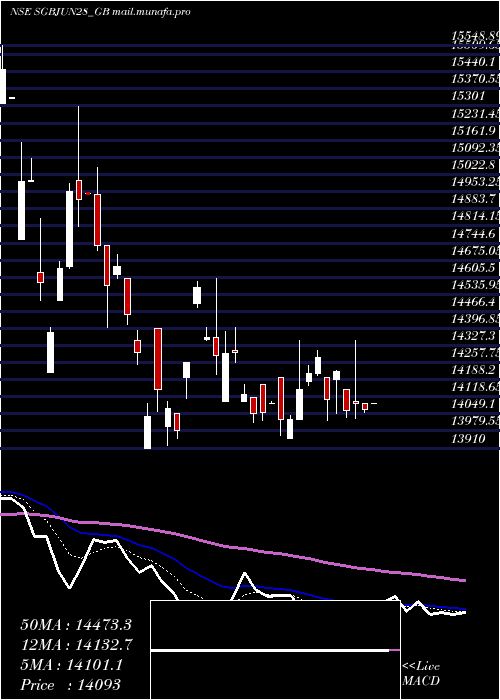The height and width of the screenshot is (700, 500).
Task: Click the Price : 14093 readout
Action: tap(71, 686)
